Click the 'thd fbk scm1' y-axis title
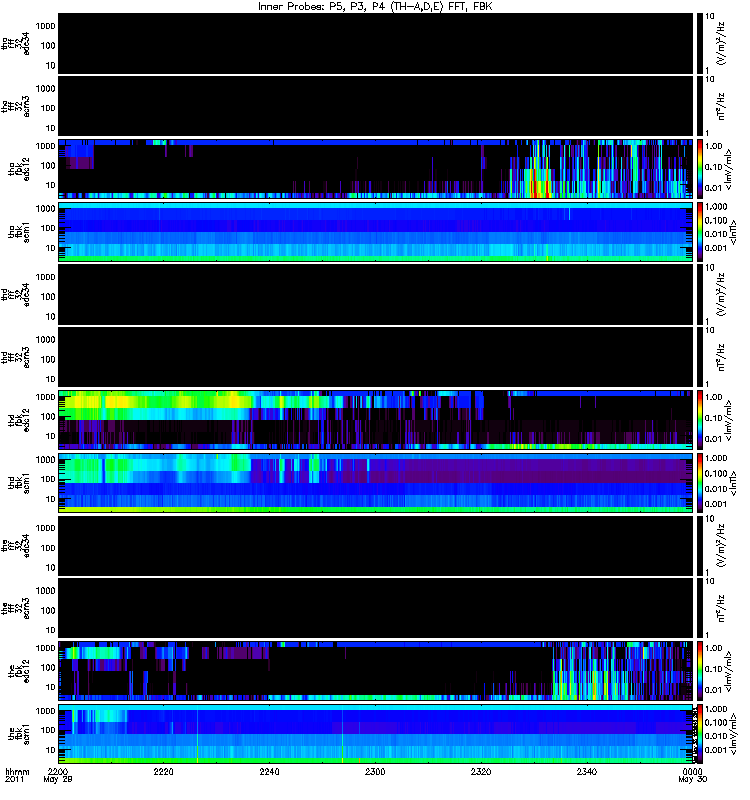 pyautogui.click(x=19, y=483)
